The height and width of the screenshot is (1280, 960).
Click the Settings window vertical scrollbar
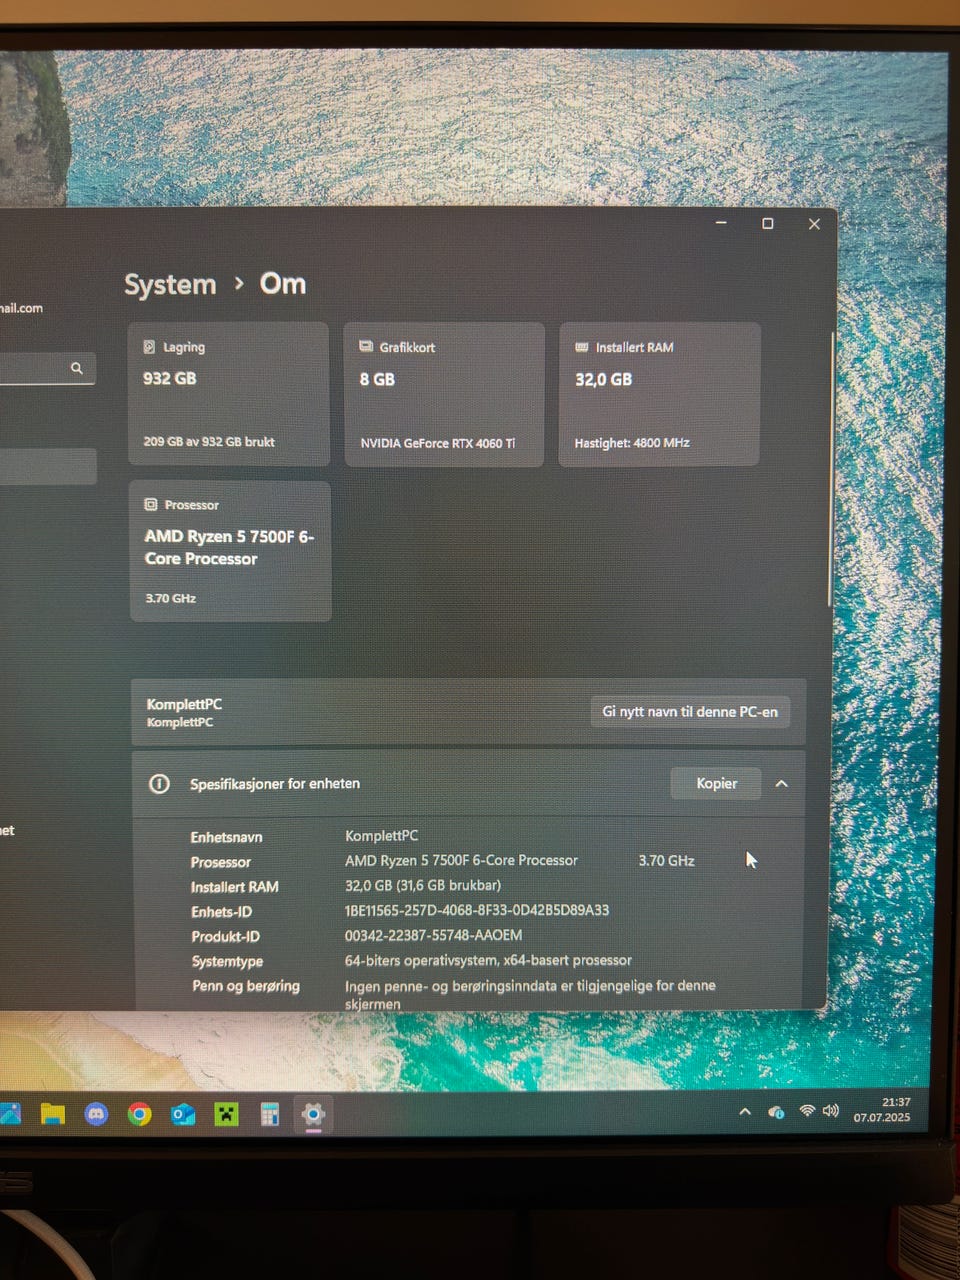(829, 470)
